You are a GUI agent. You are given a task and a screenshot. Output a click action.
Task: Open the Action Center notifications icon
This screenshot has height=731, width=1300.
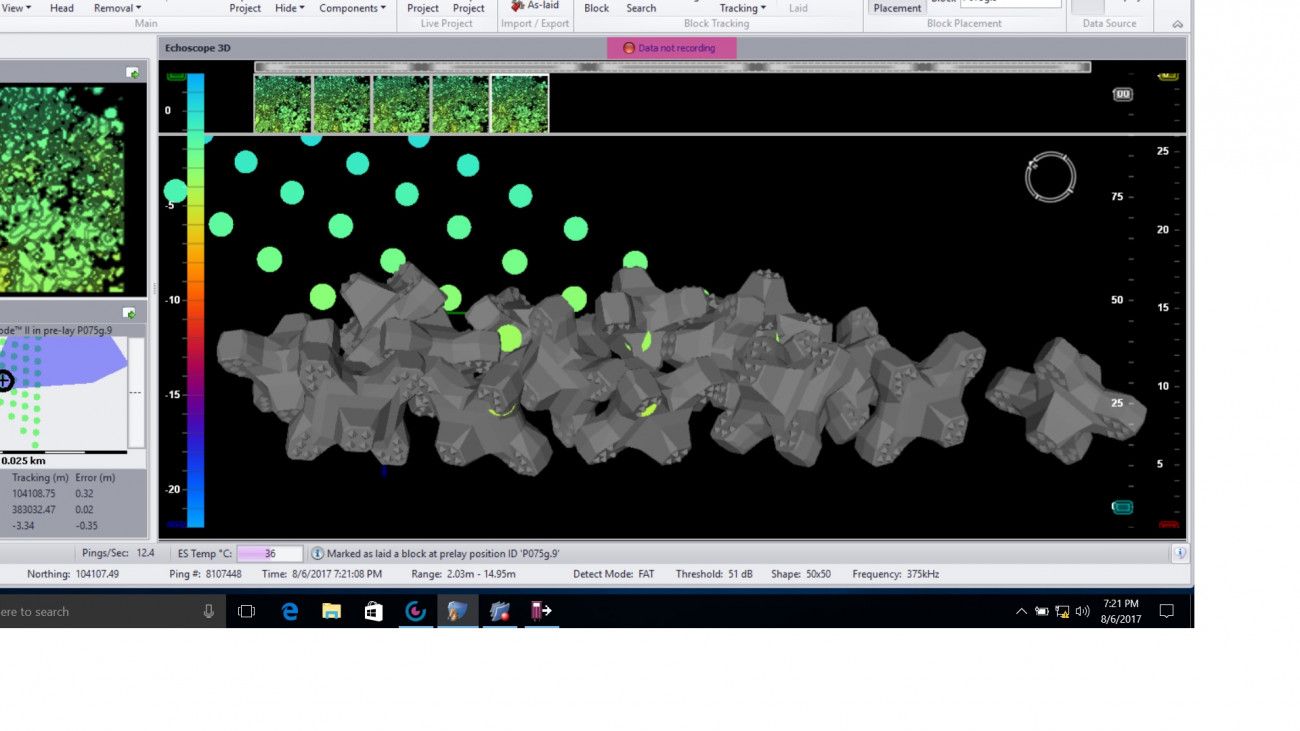(x=1166, y=611)
